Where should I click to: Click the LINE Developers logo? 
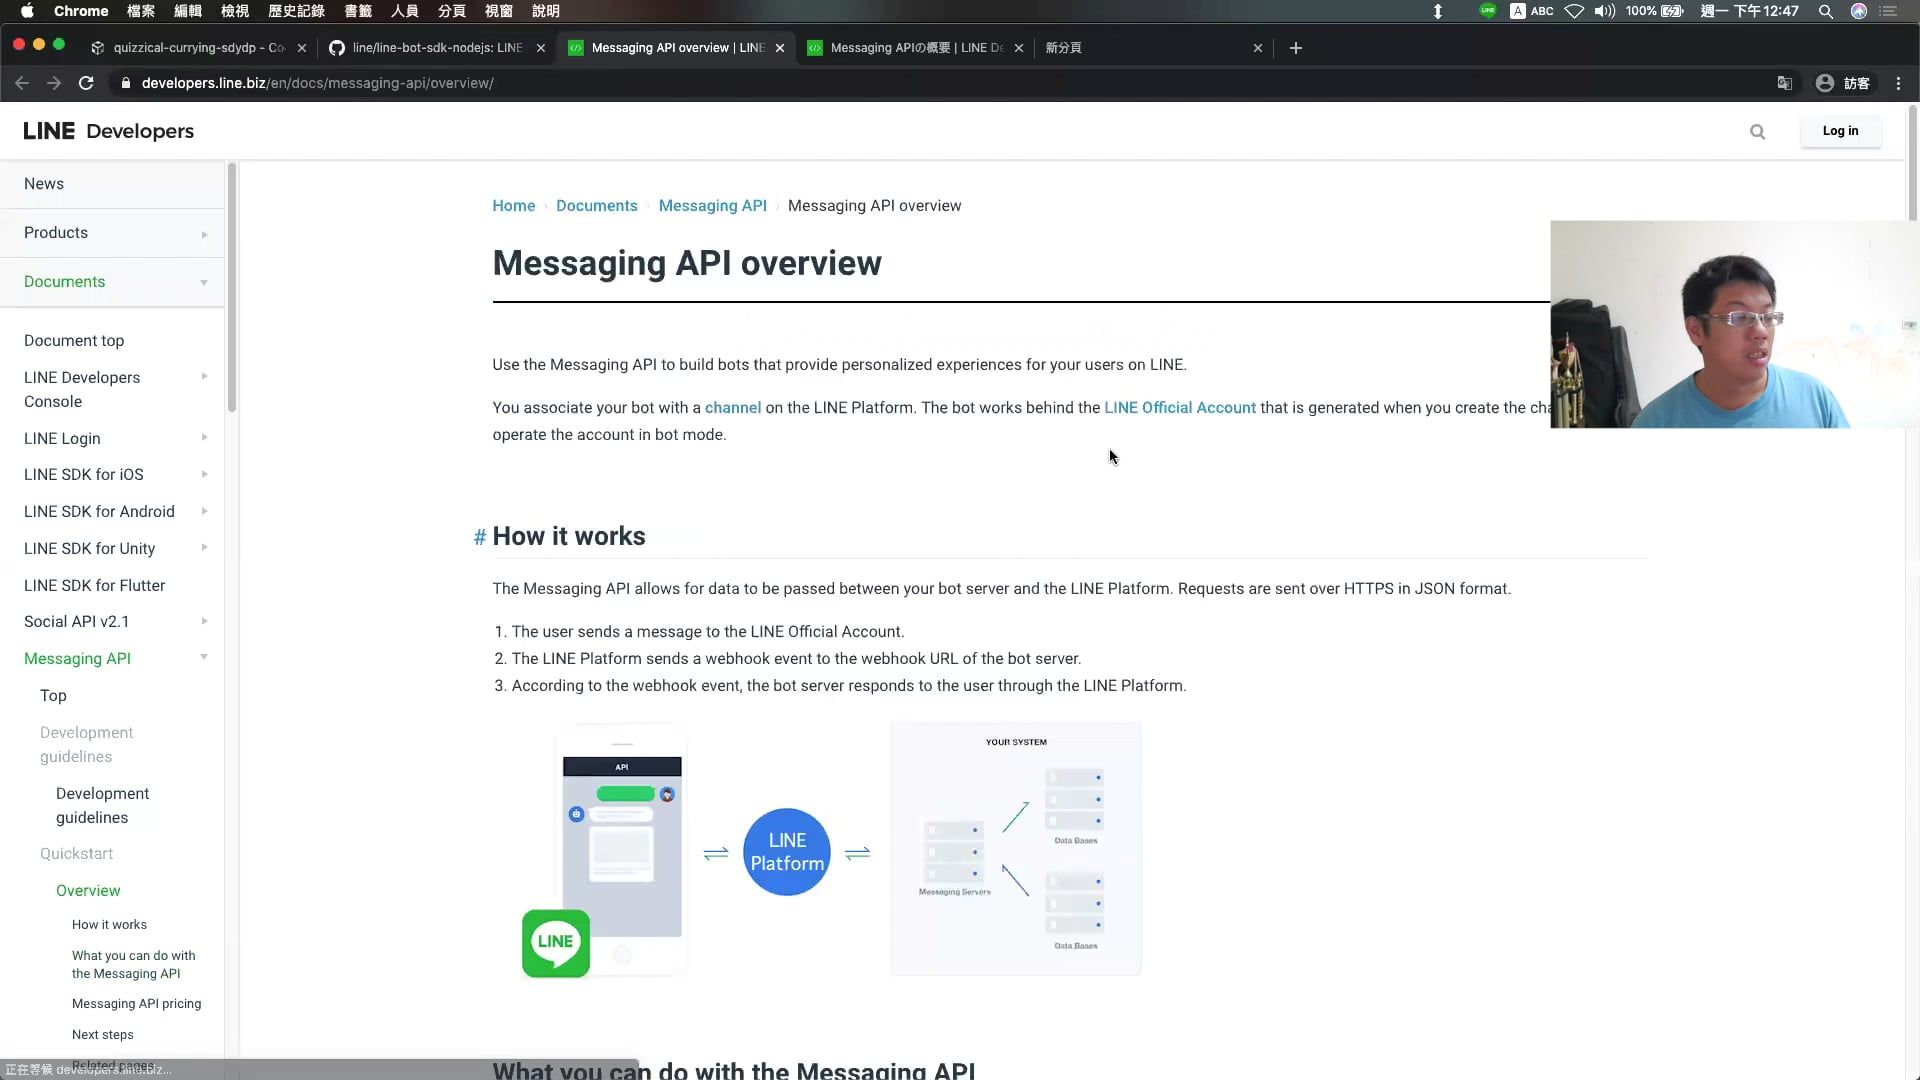click(107, 131)
